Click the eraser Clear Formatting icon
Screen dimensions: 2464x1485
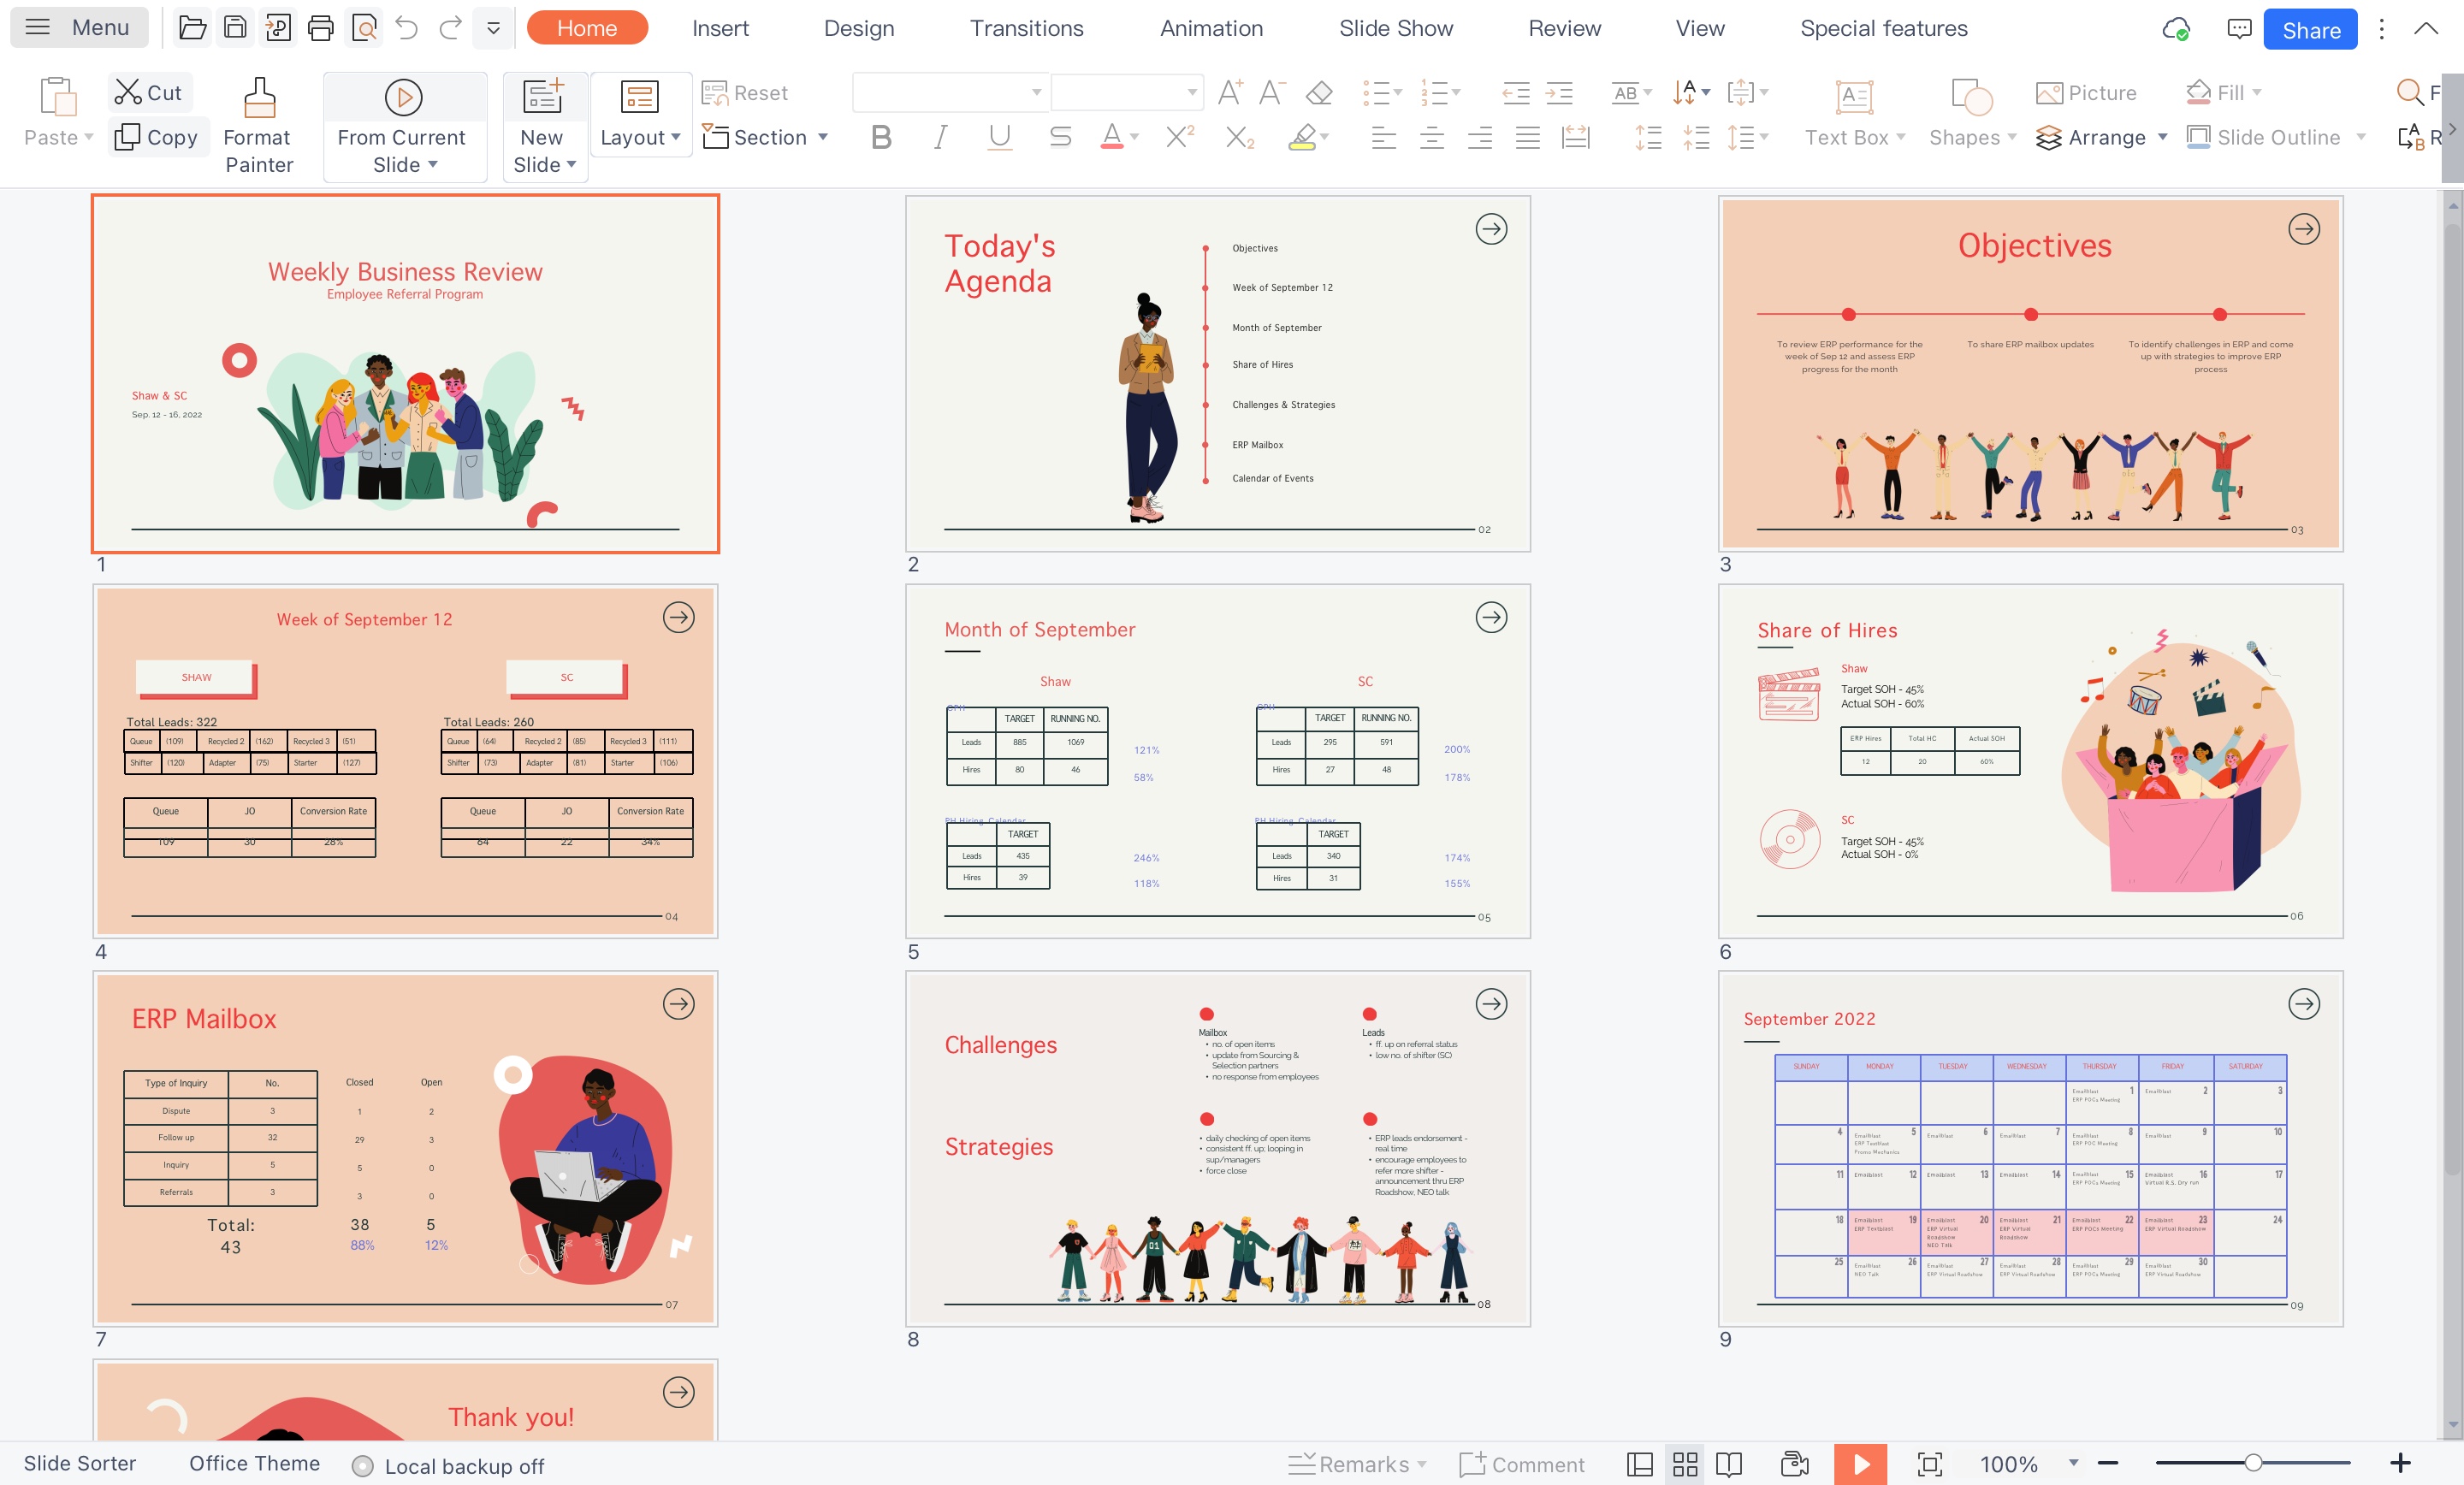(x=1319, y=93)
